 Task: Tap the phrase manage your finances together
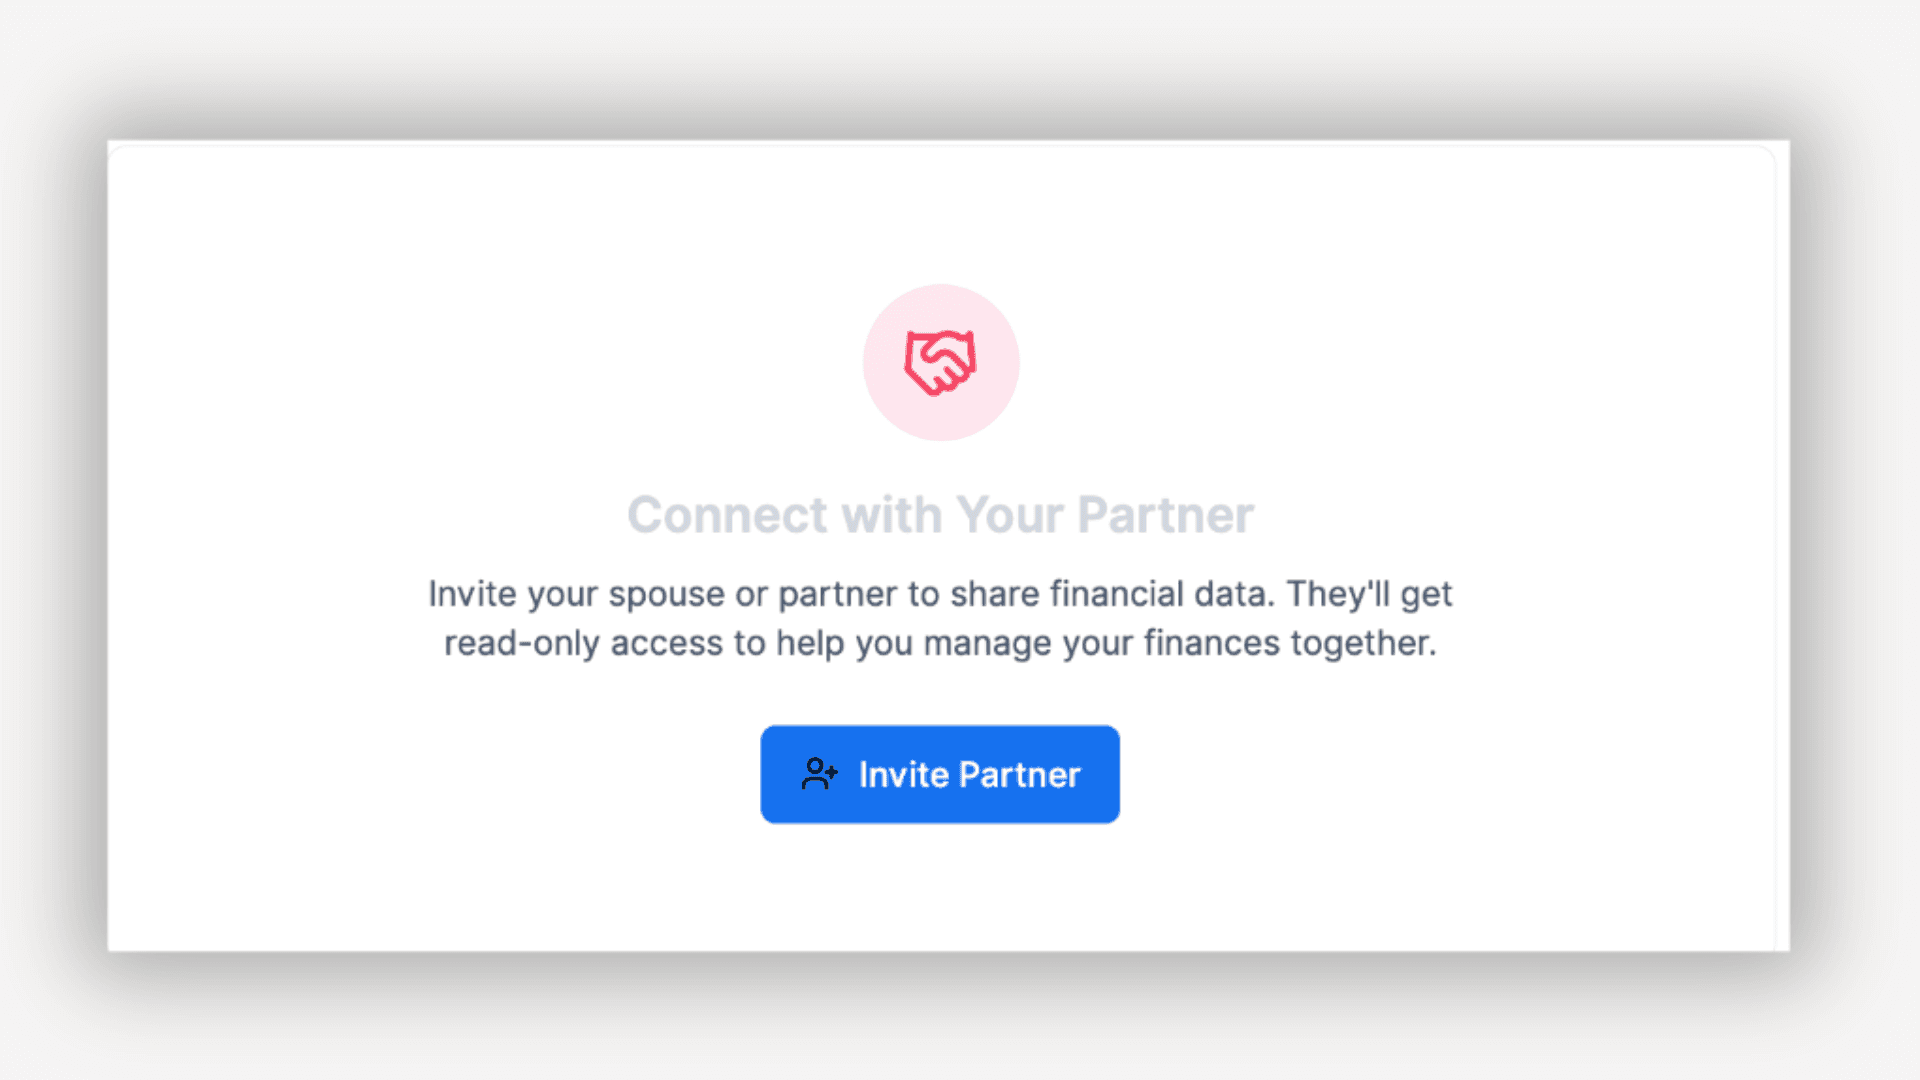(1180, 643)
